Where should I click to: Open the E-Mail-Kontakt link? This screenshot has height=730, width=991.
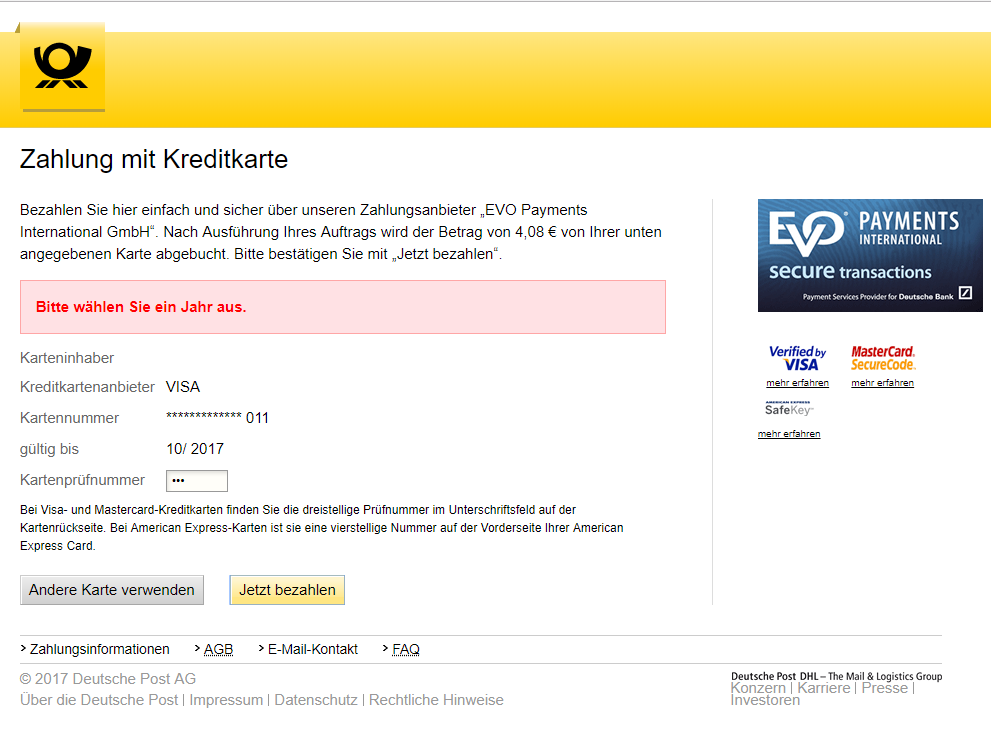pos(313,649)
